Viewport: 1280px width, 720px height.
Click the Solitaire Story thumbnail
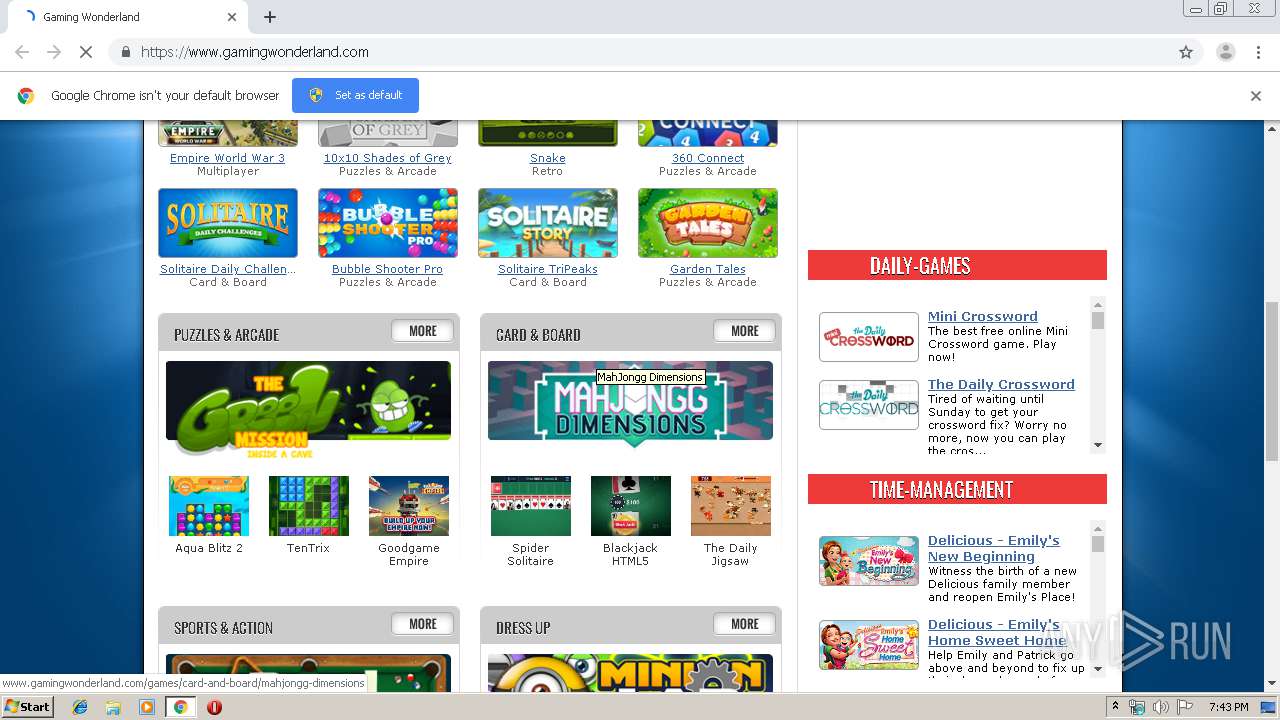point(548,223)
